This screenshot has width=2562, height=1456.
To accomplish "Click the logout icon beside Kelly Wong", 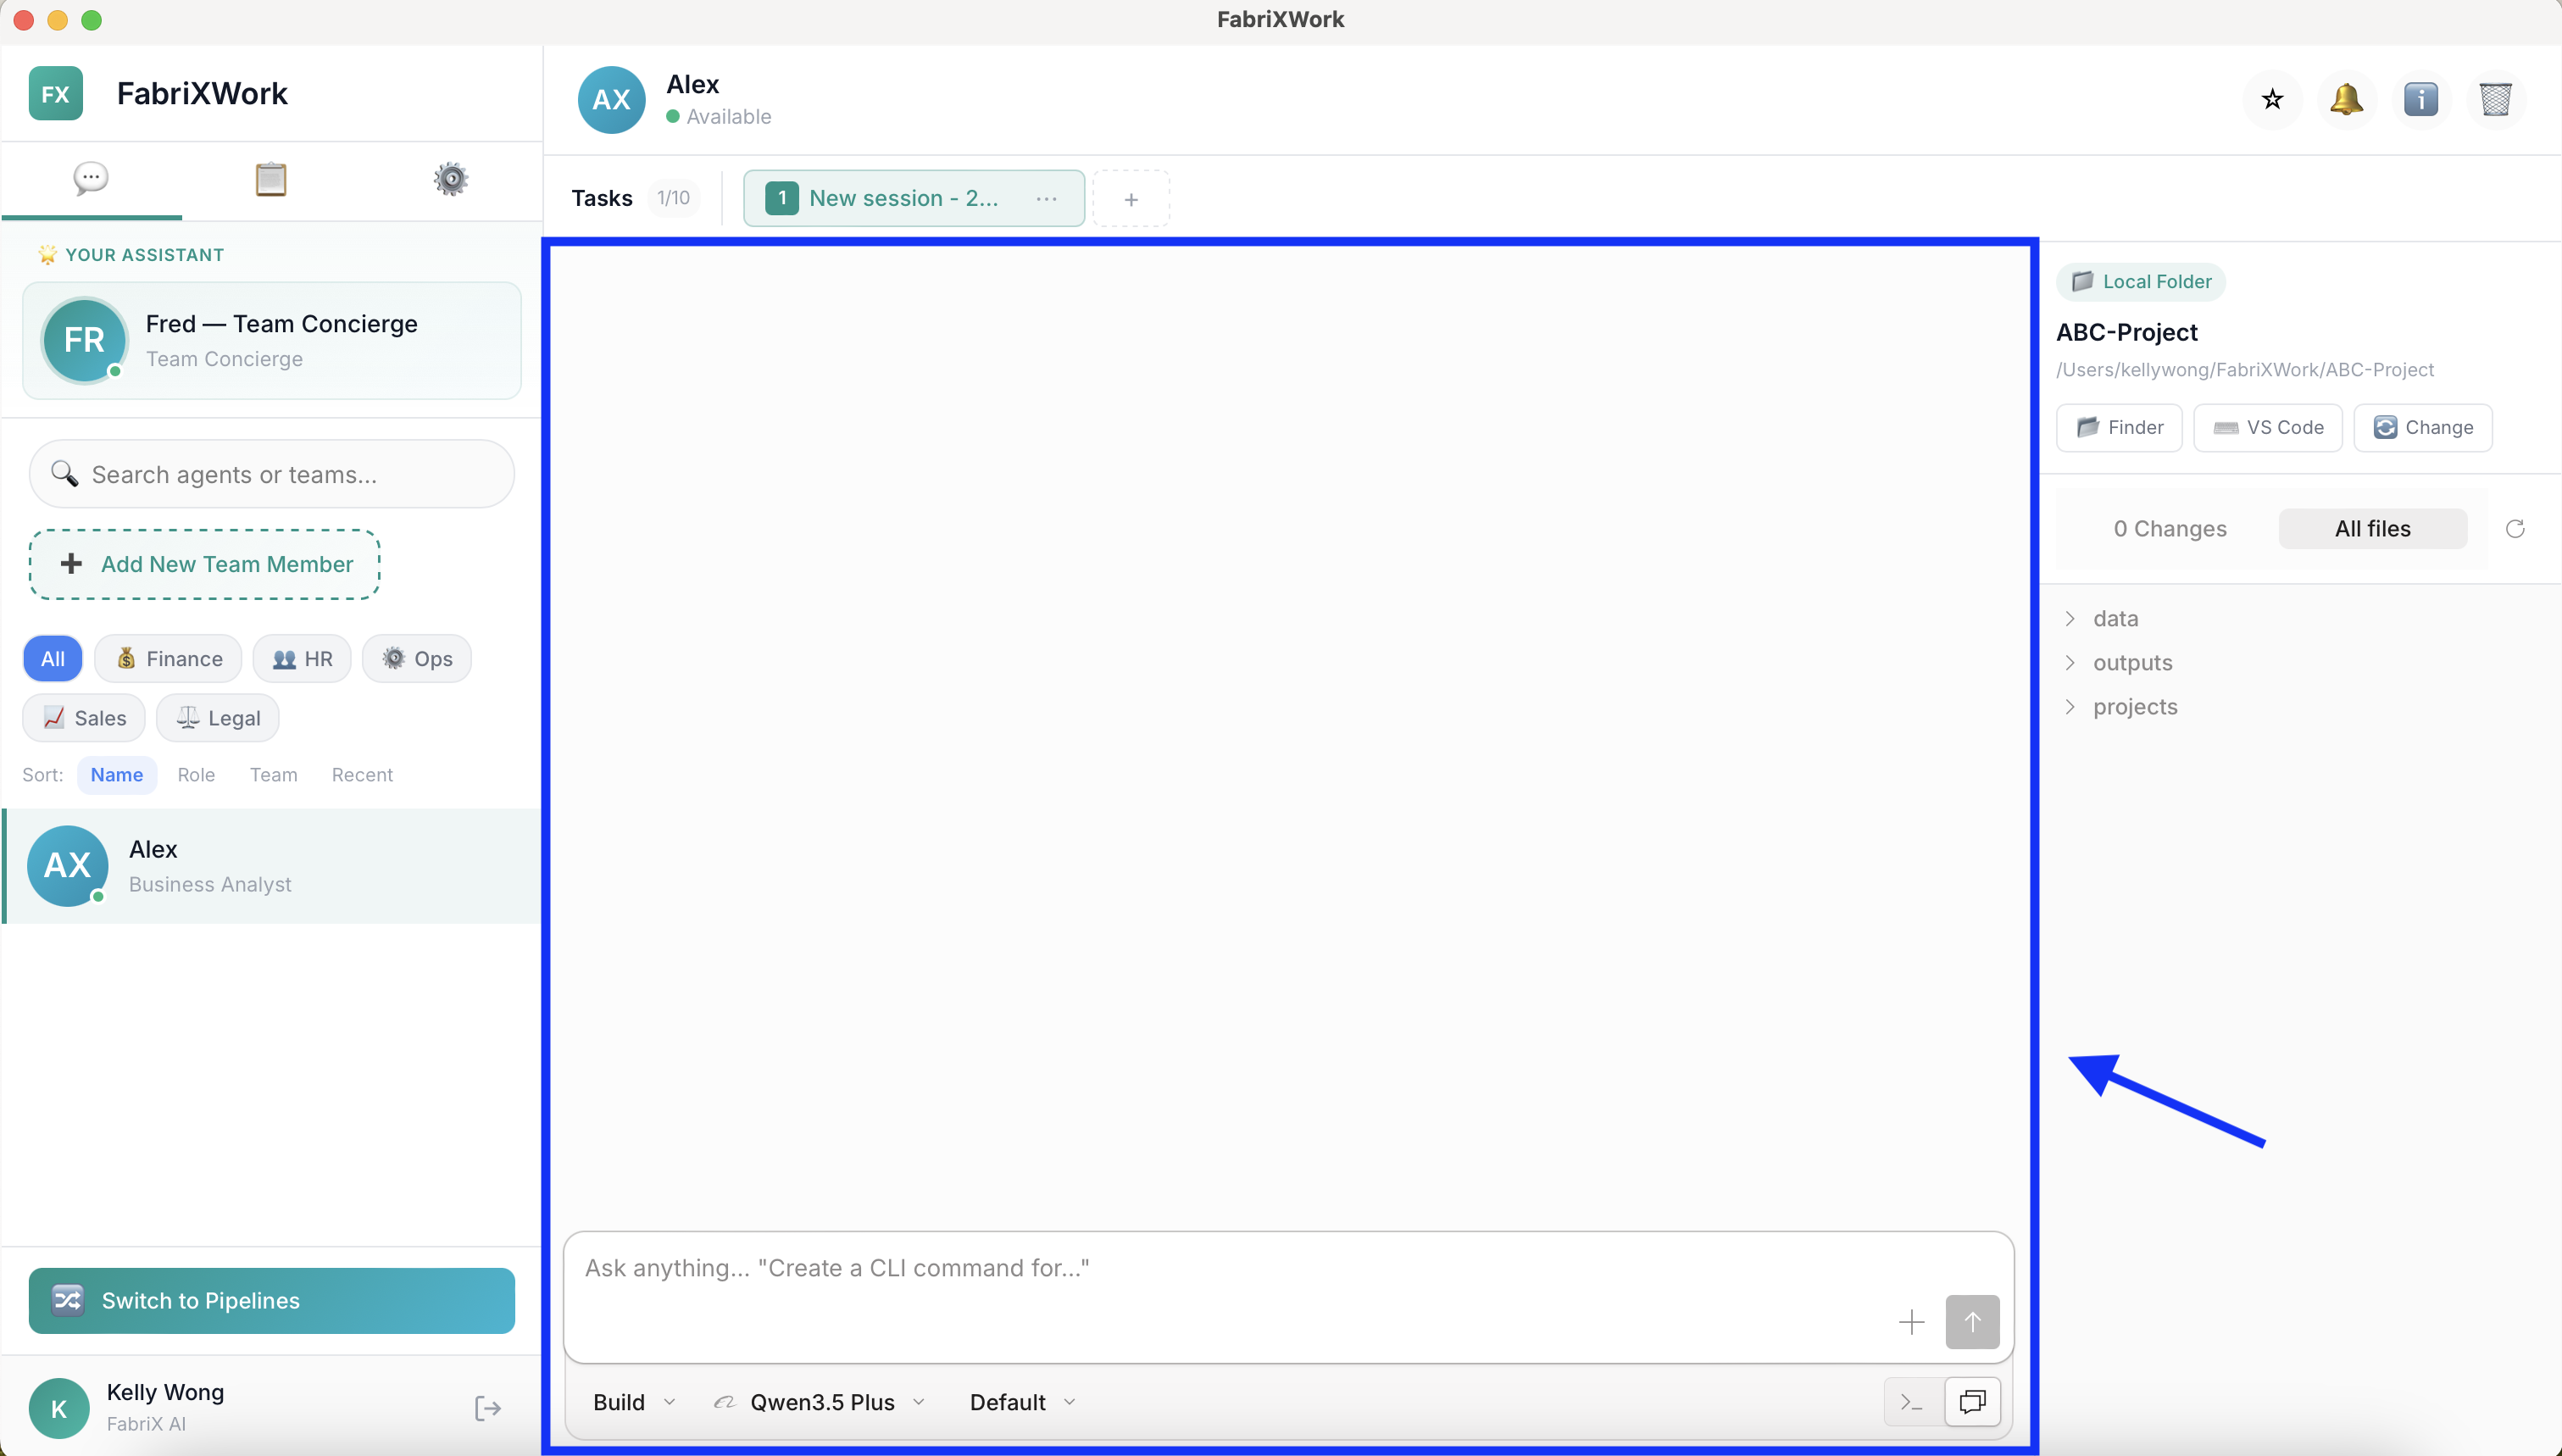I will [487, 1408].
